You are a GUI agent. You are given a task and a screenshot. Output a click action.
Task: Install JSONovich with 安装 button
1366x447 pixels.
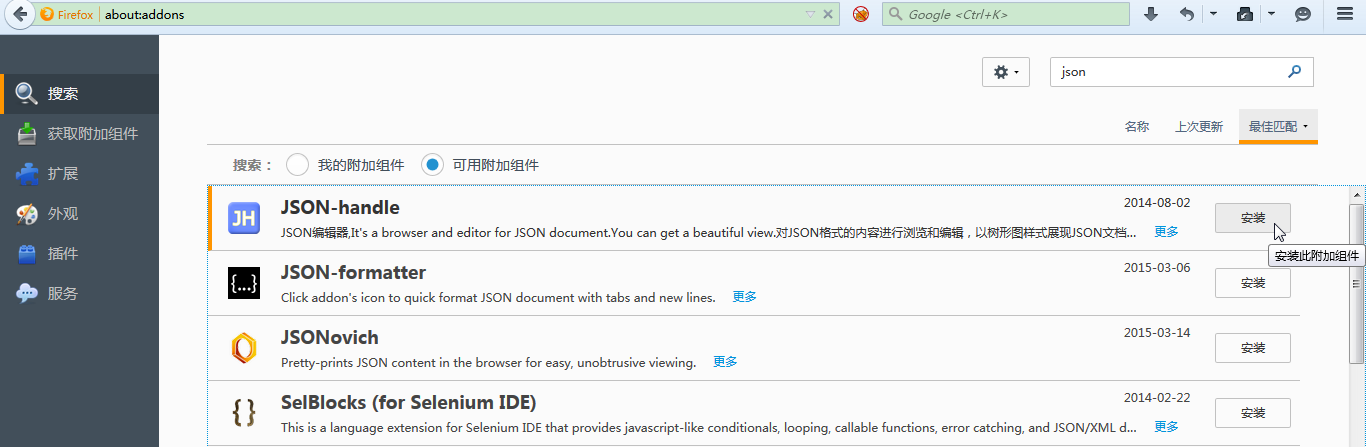pos(1252,348)
